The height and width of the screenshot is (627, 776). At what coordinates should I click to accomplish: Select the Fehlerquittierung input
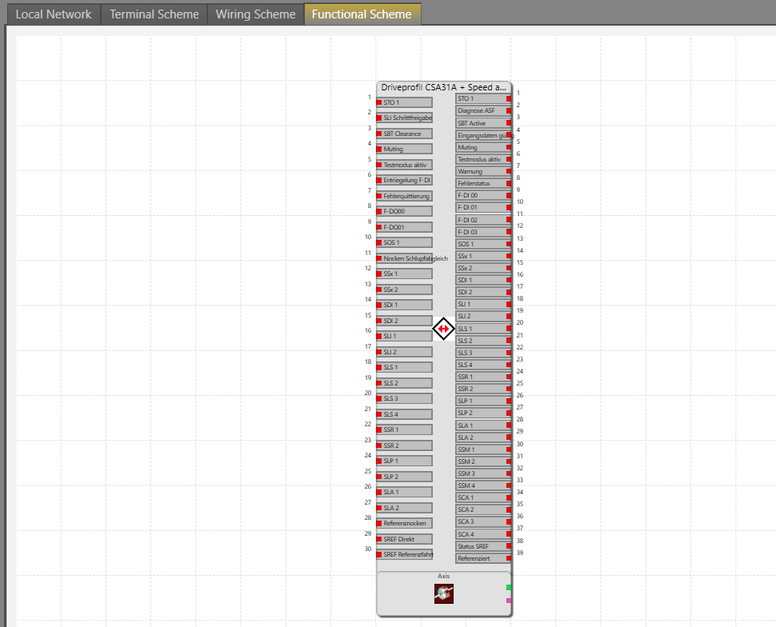404,196
